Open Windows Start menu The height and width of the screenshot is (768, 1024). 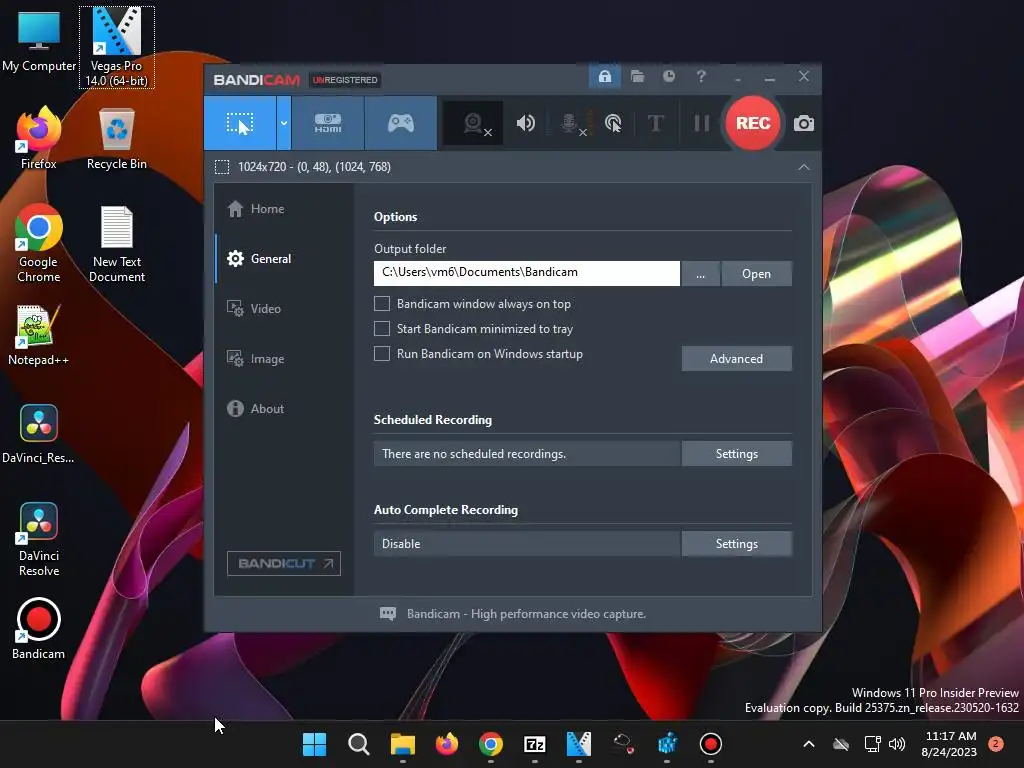point(314,744)
